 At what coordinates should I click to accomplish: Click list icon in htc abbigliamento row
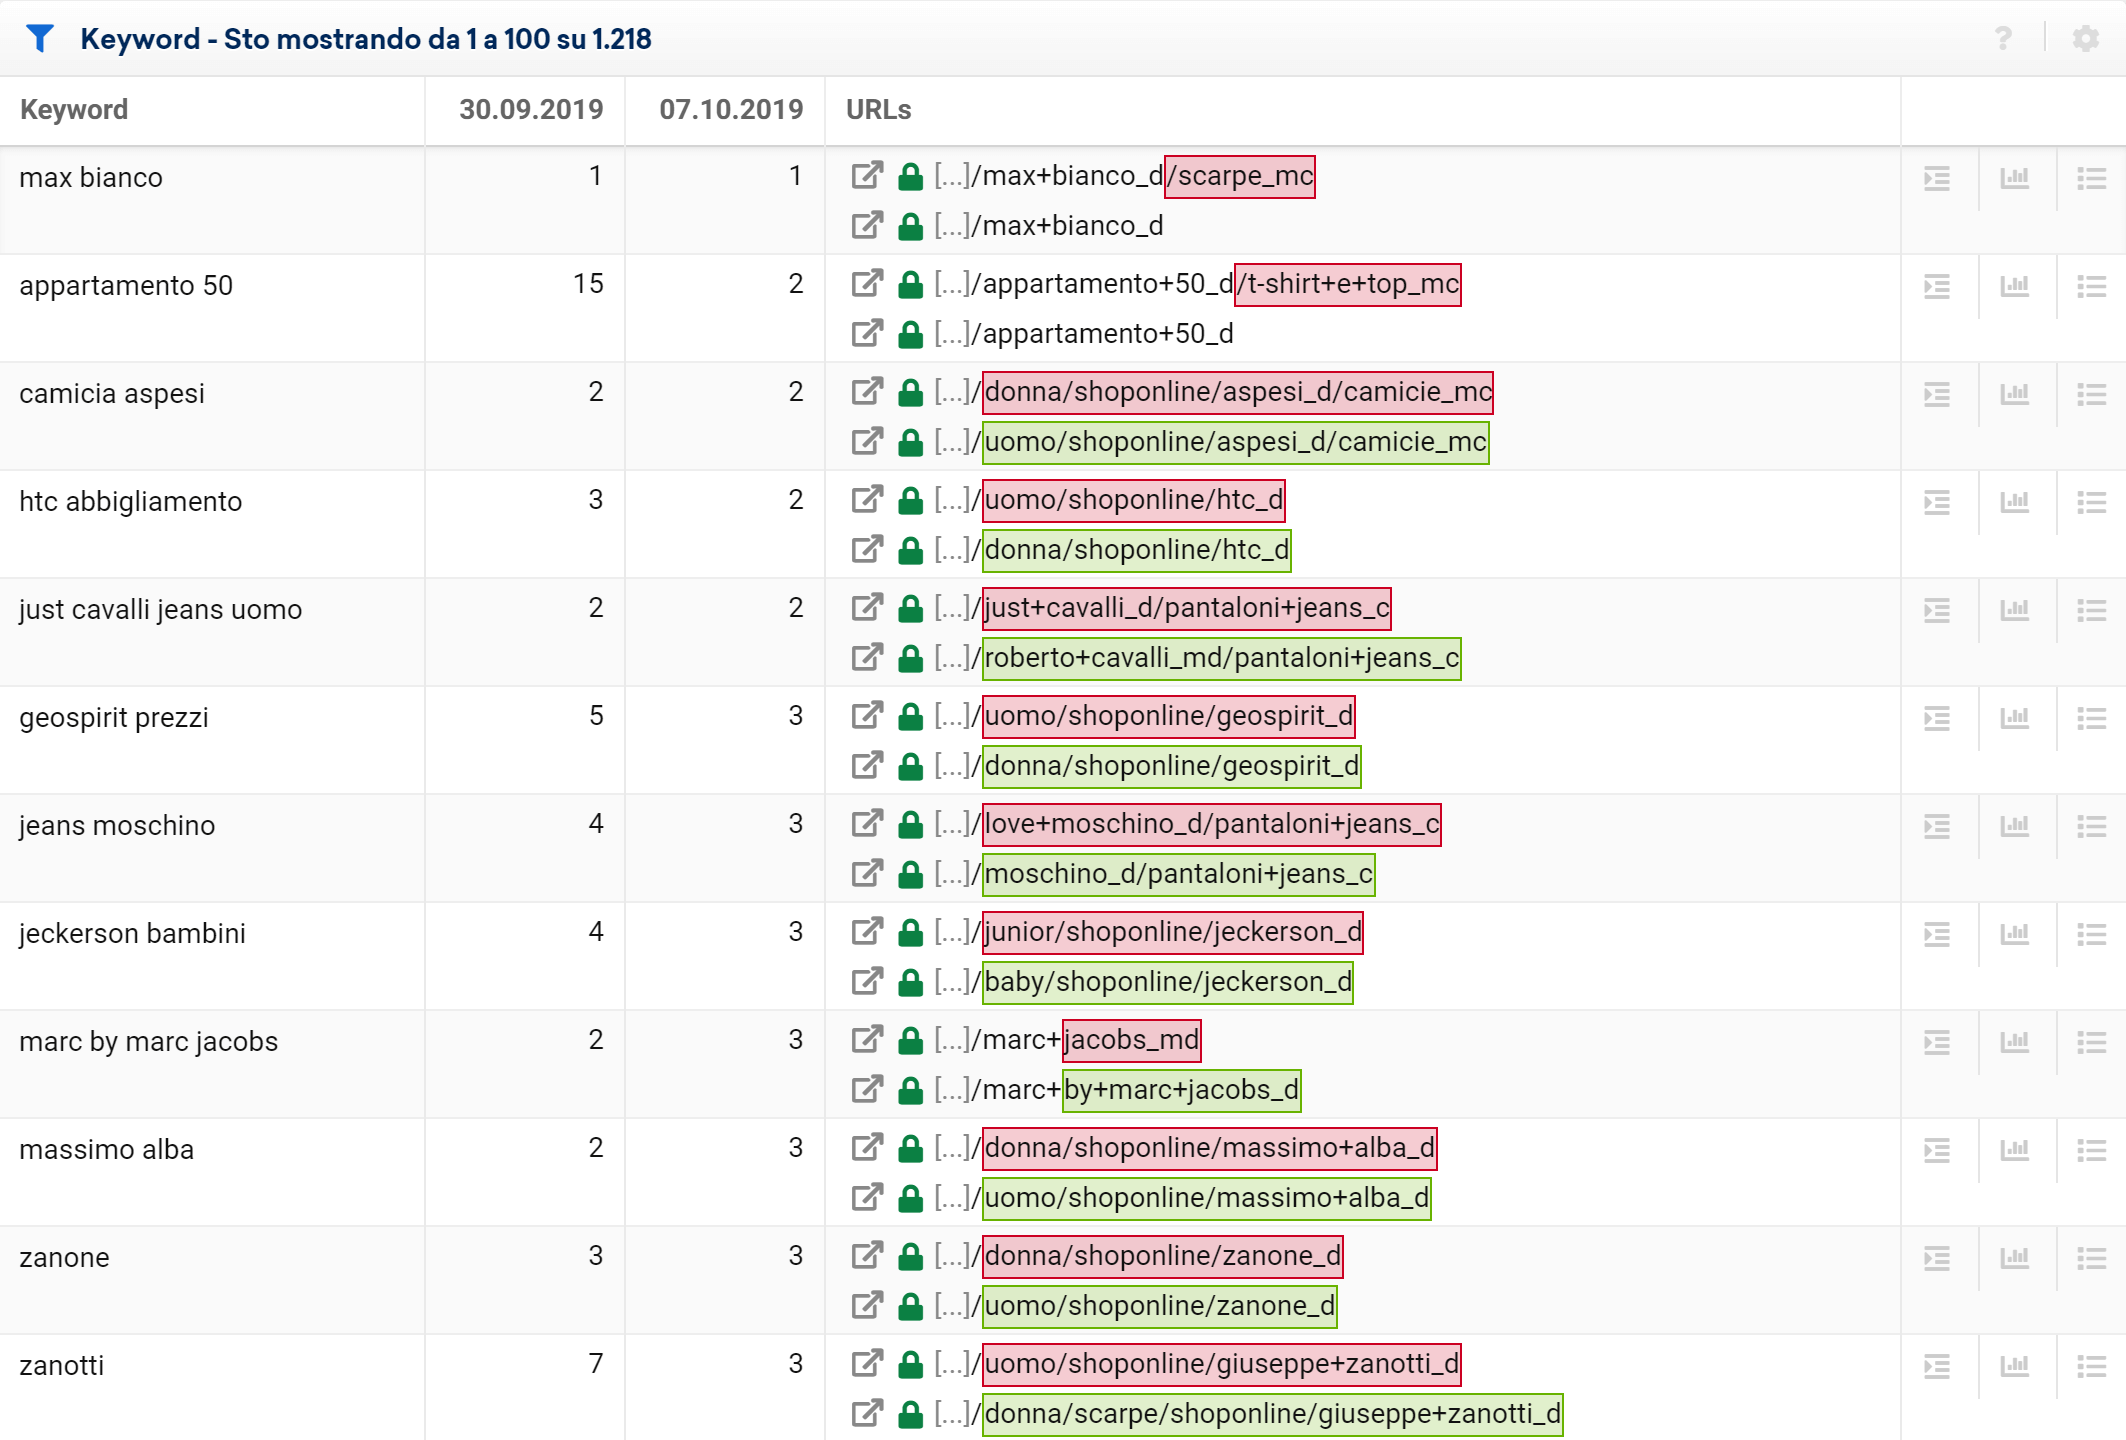(x=2091, y=502)
